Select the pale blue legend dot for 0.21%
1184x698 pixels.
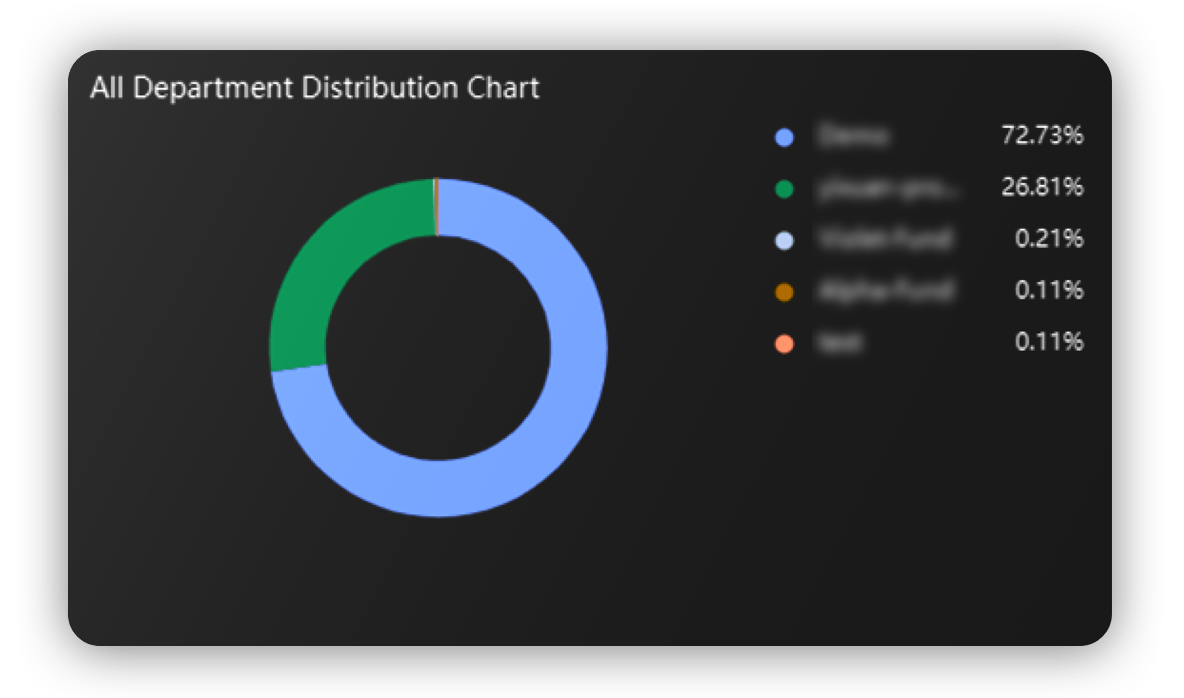[x=785, y=240]
